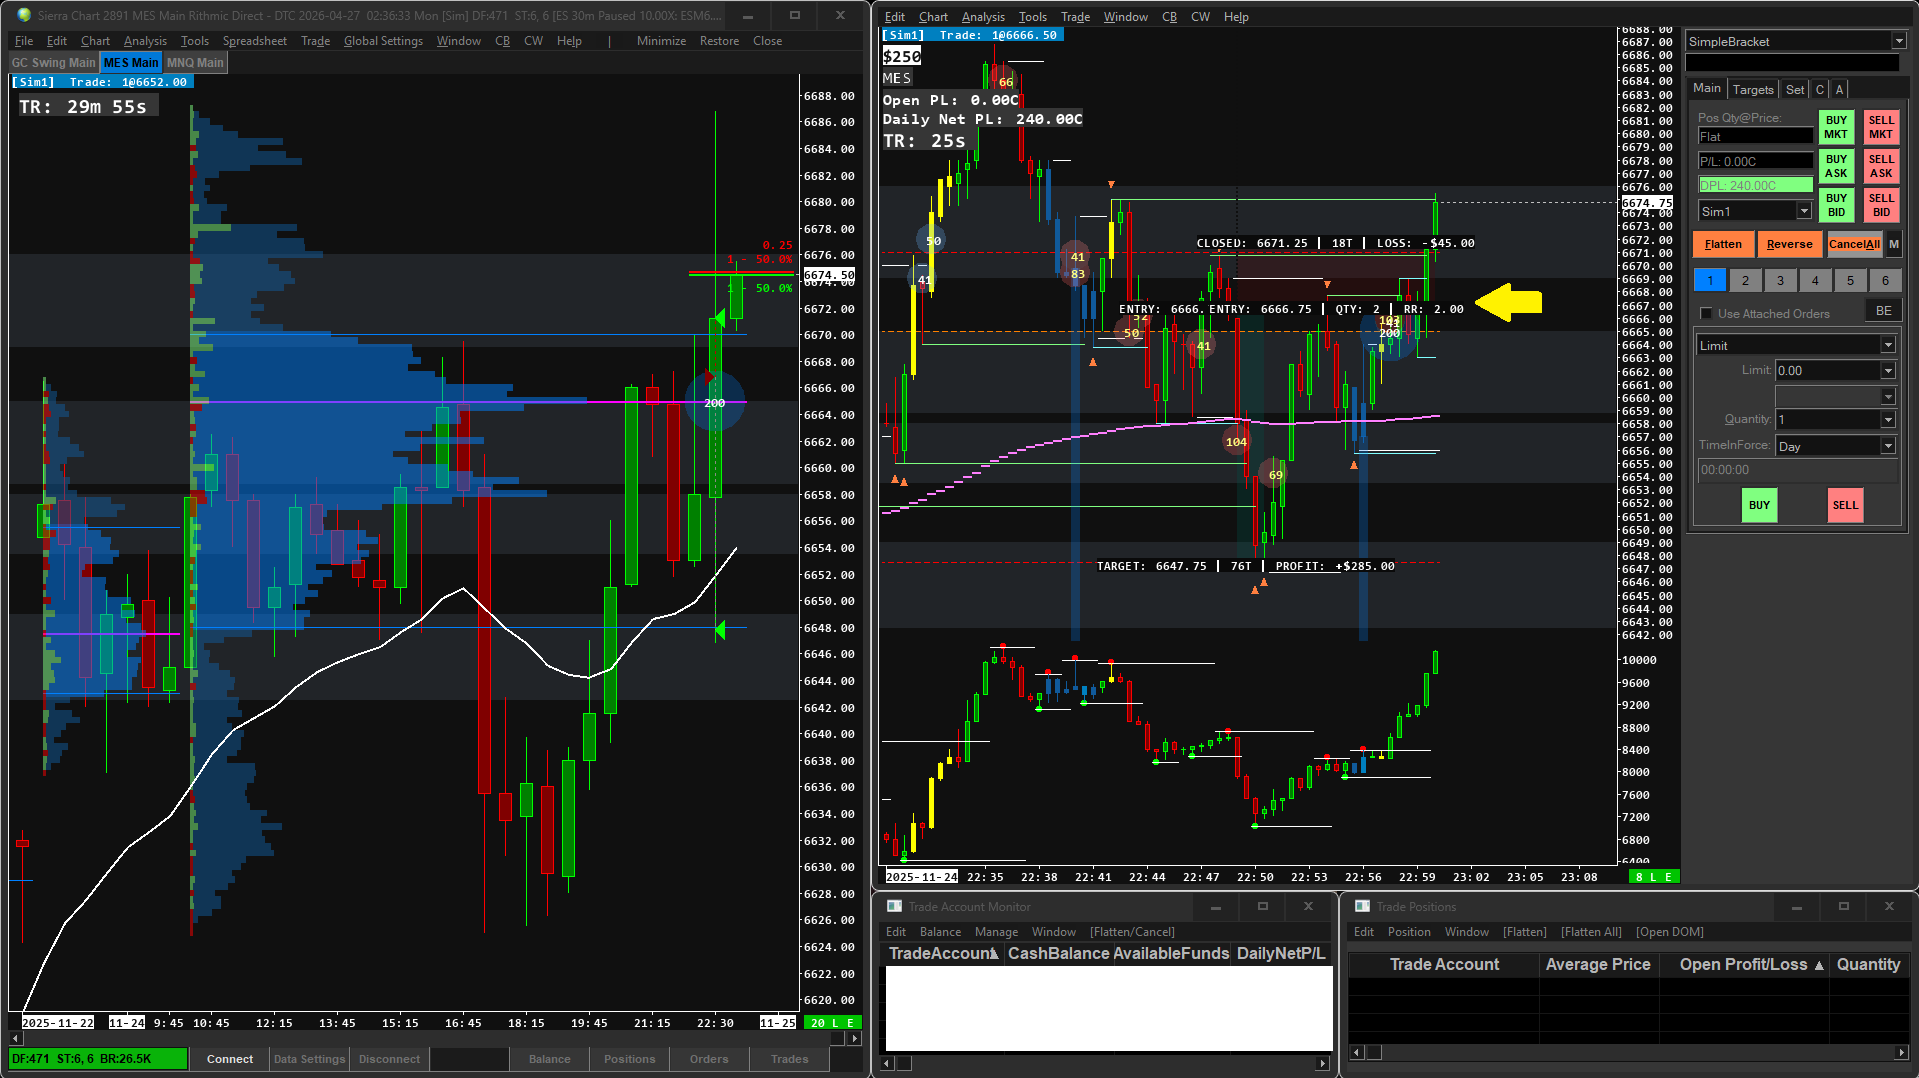Screen dimensions: 1919x1078
Task: Click [Flatten All] in Trade Positions
Action: click(x=1591, y=932)
